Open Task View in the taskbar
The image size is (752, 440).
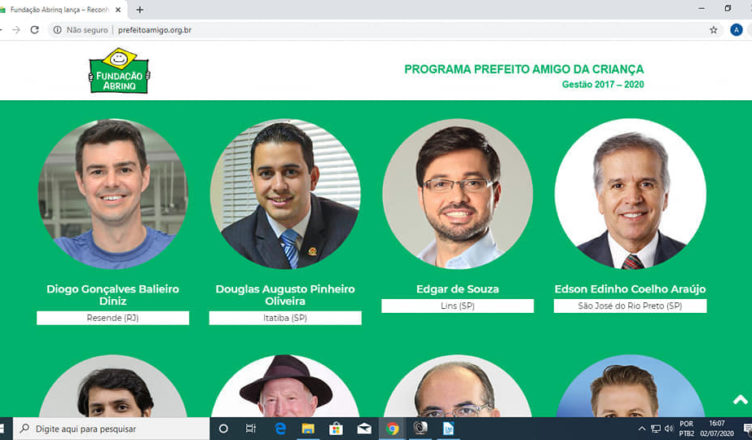(251, 428)
